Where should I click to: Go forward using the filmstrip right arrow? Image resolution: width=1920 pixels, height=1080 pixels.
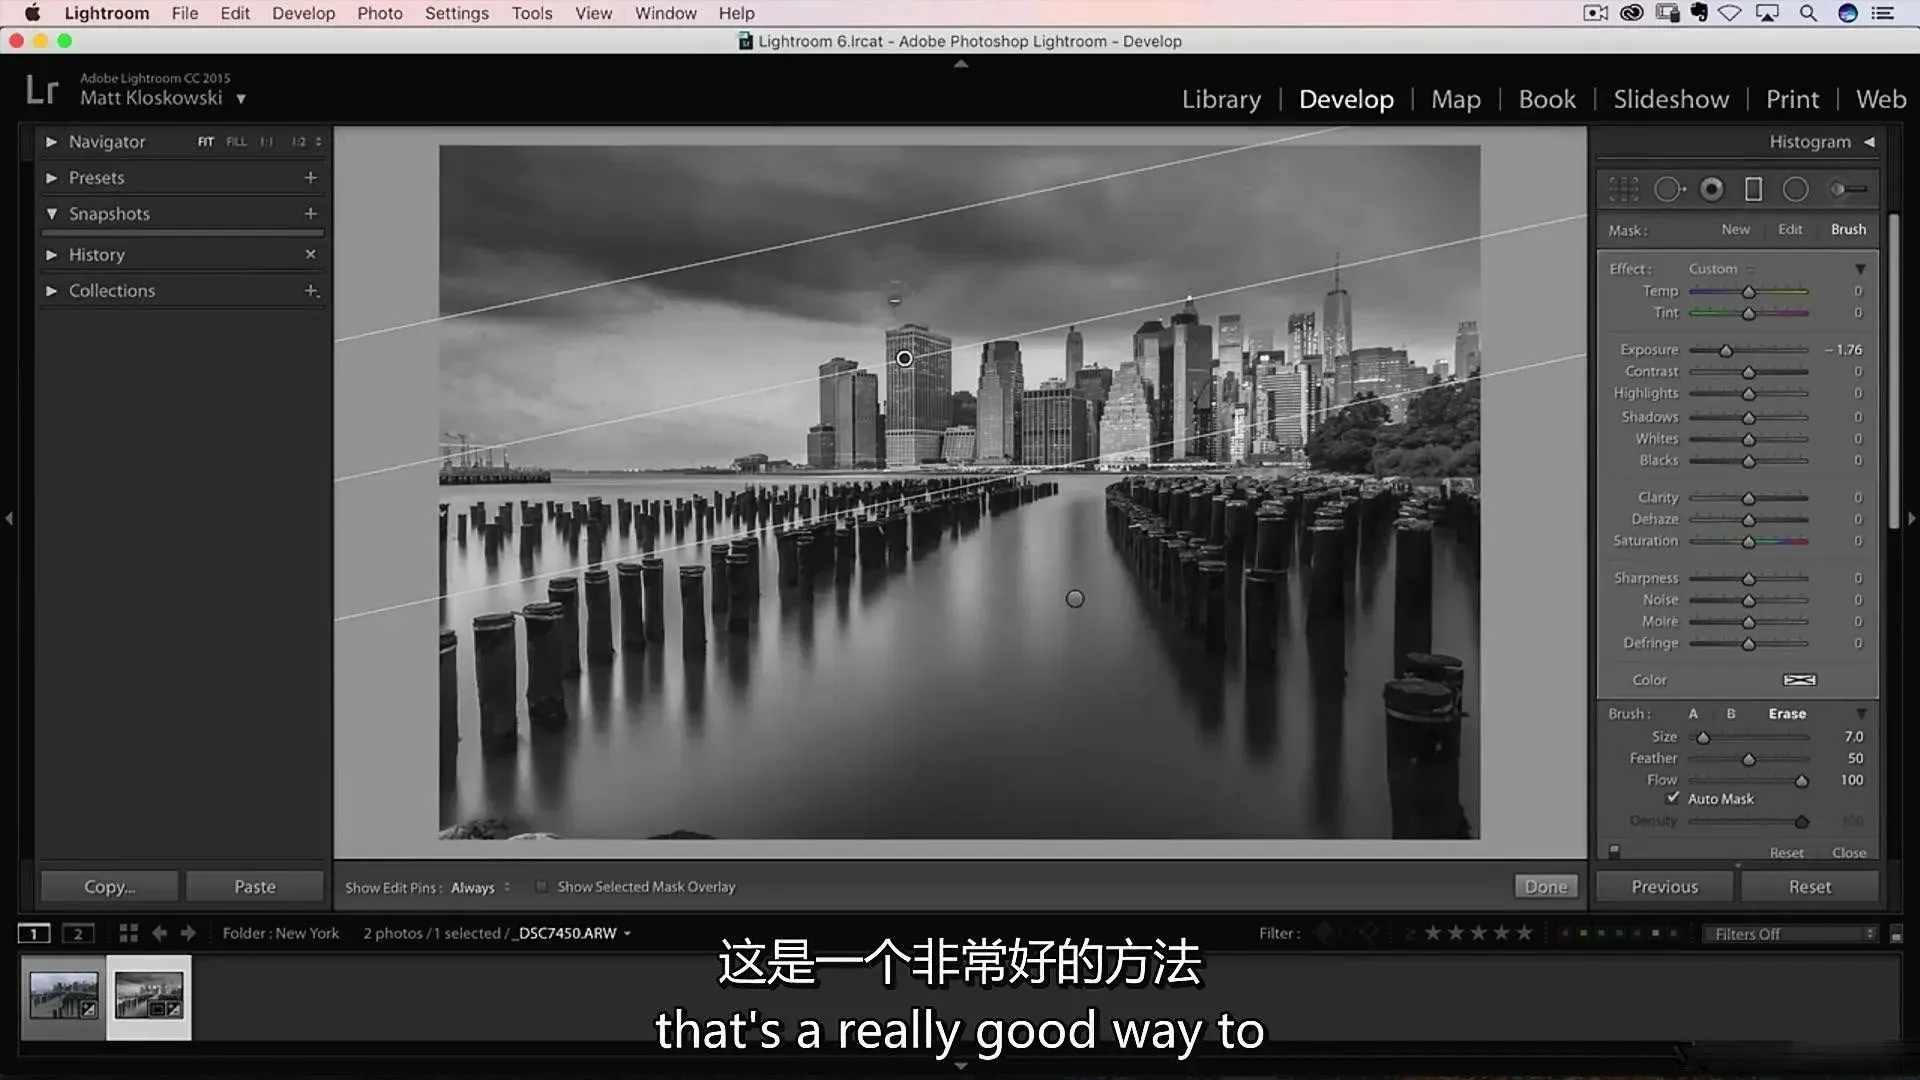point(188,933)
